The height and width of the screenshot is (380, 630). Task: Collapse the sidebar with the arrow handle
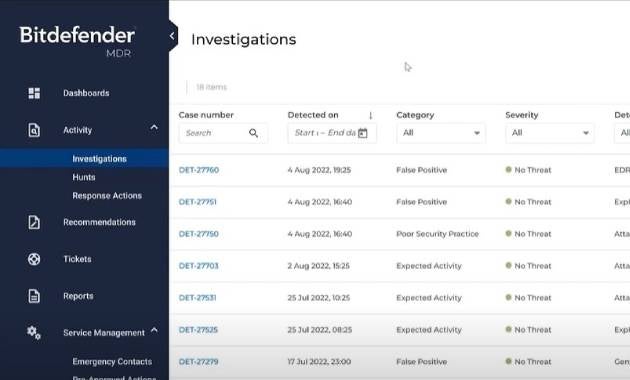coord(173,36)
